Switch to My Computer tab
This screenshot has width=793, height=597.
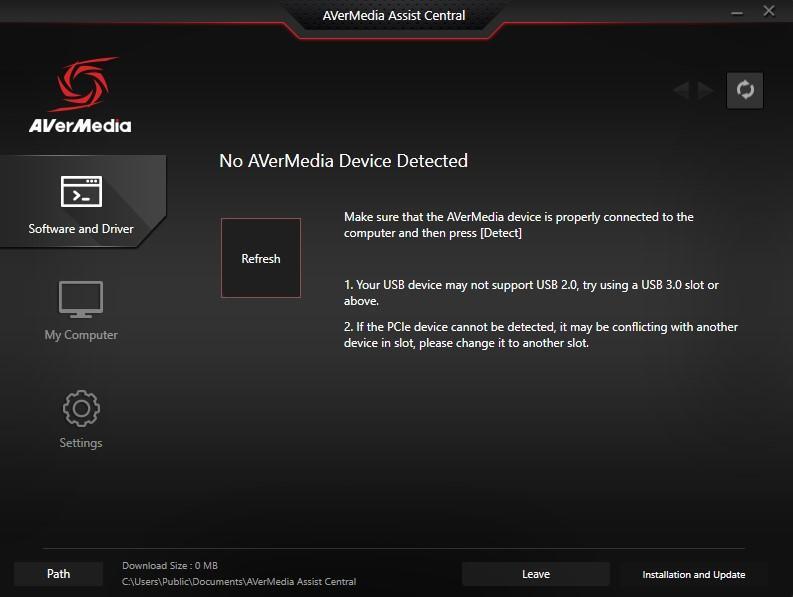81,311
